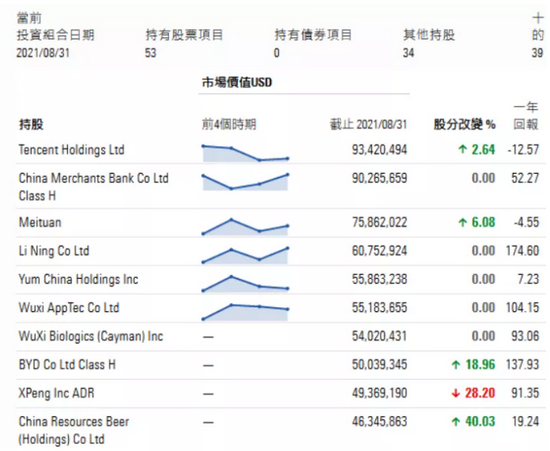
Task: Click the market value 55,863,238
Action: pos(380,279)
